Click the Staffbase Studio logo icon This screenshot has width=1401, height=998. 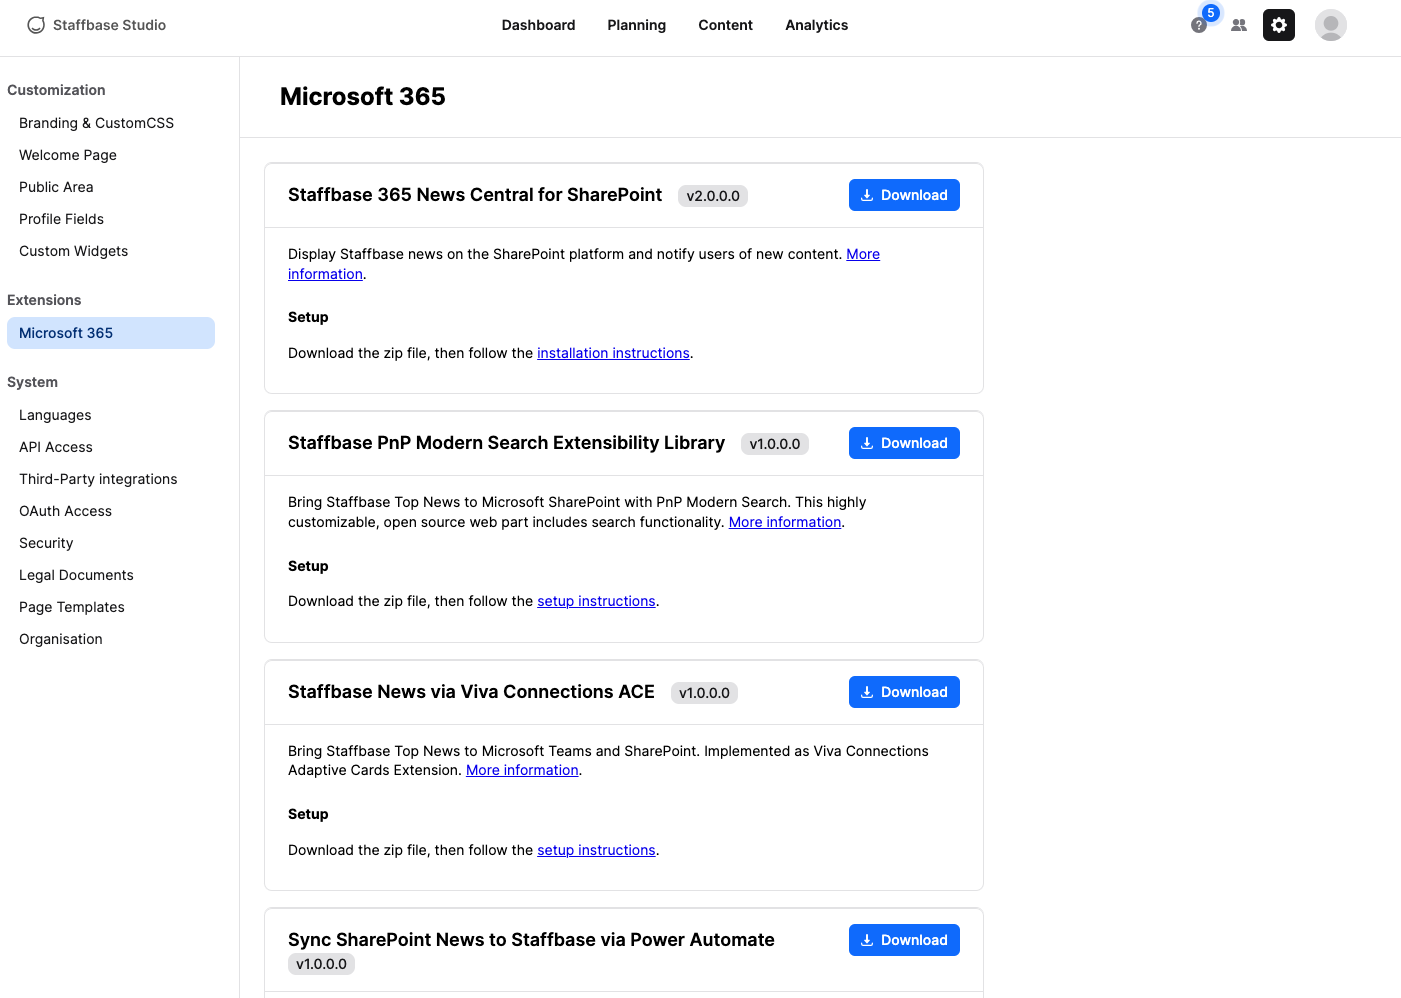pyautogui.click(x=36, y=25)
